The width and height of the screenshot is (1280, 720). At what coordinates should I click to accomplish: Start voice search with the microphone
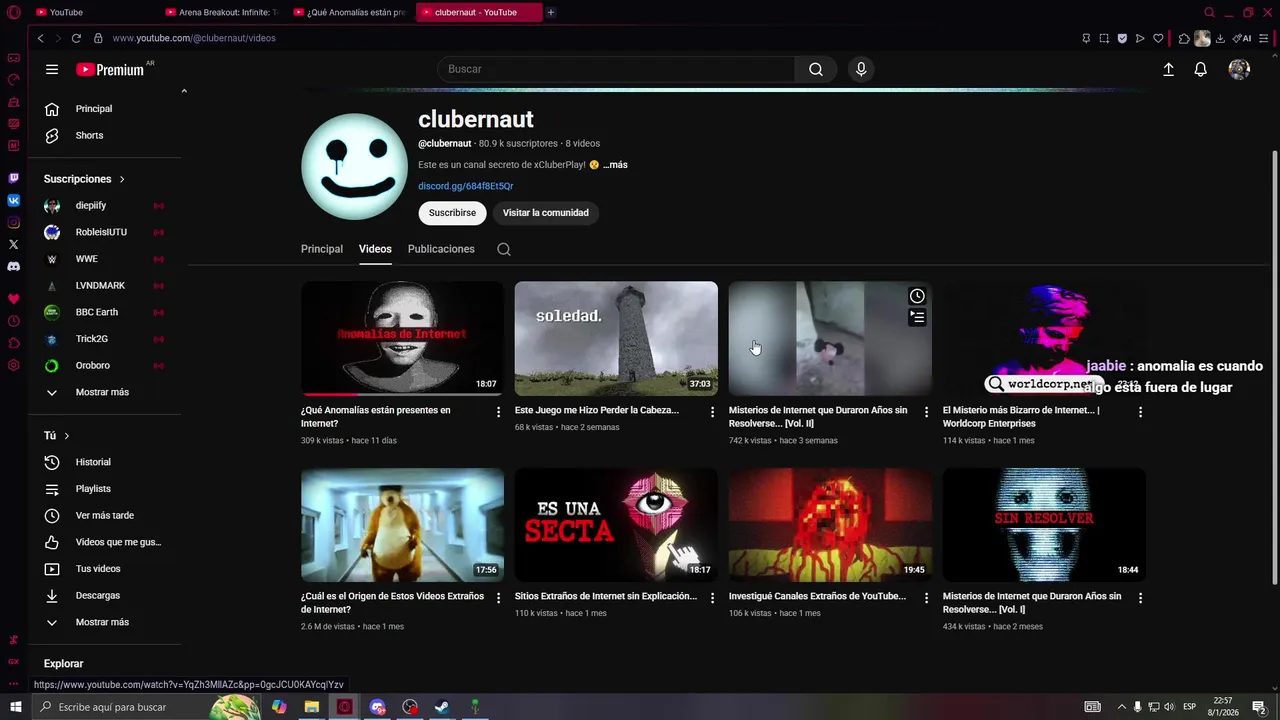click(x=861, y=69)
